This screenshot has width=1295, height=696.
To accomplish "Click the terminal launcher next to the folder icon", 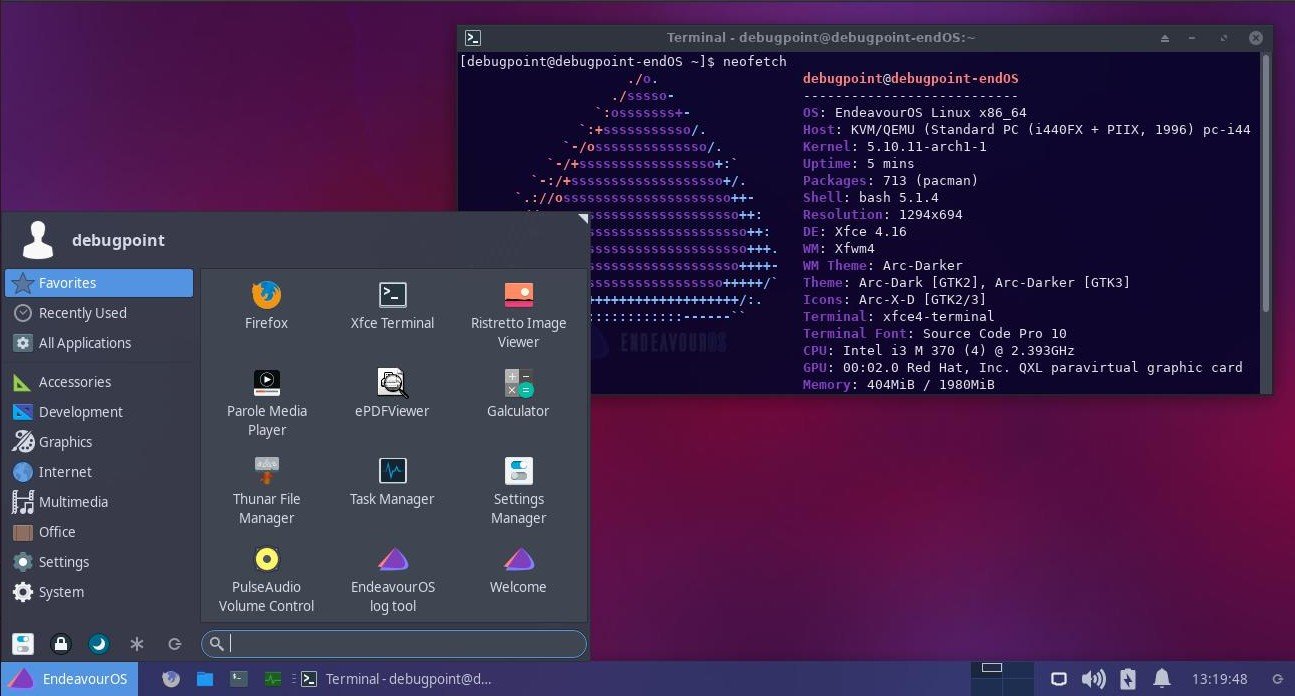I will point(238,678).
